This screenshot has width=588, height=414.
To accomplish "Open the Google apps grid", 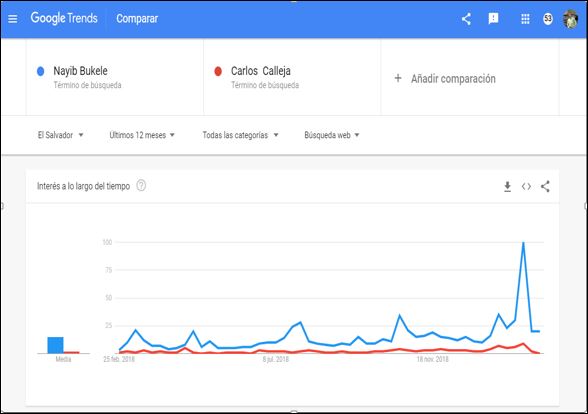I will 525,19.
